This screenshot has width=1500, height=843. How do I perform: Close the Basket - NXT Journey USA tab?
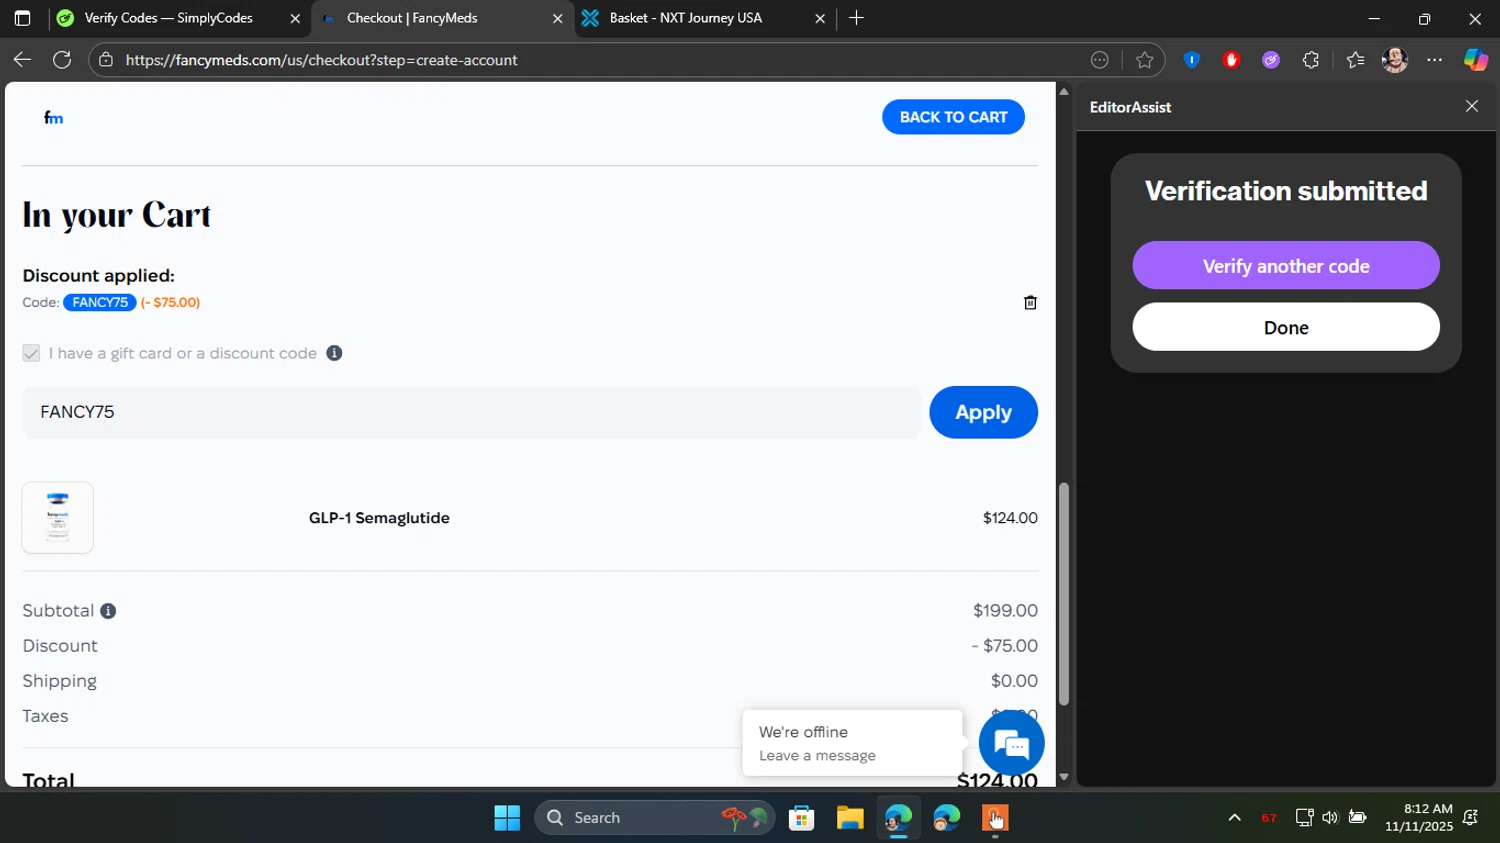[x=820, y=18]
